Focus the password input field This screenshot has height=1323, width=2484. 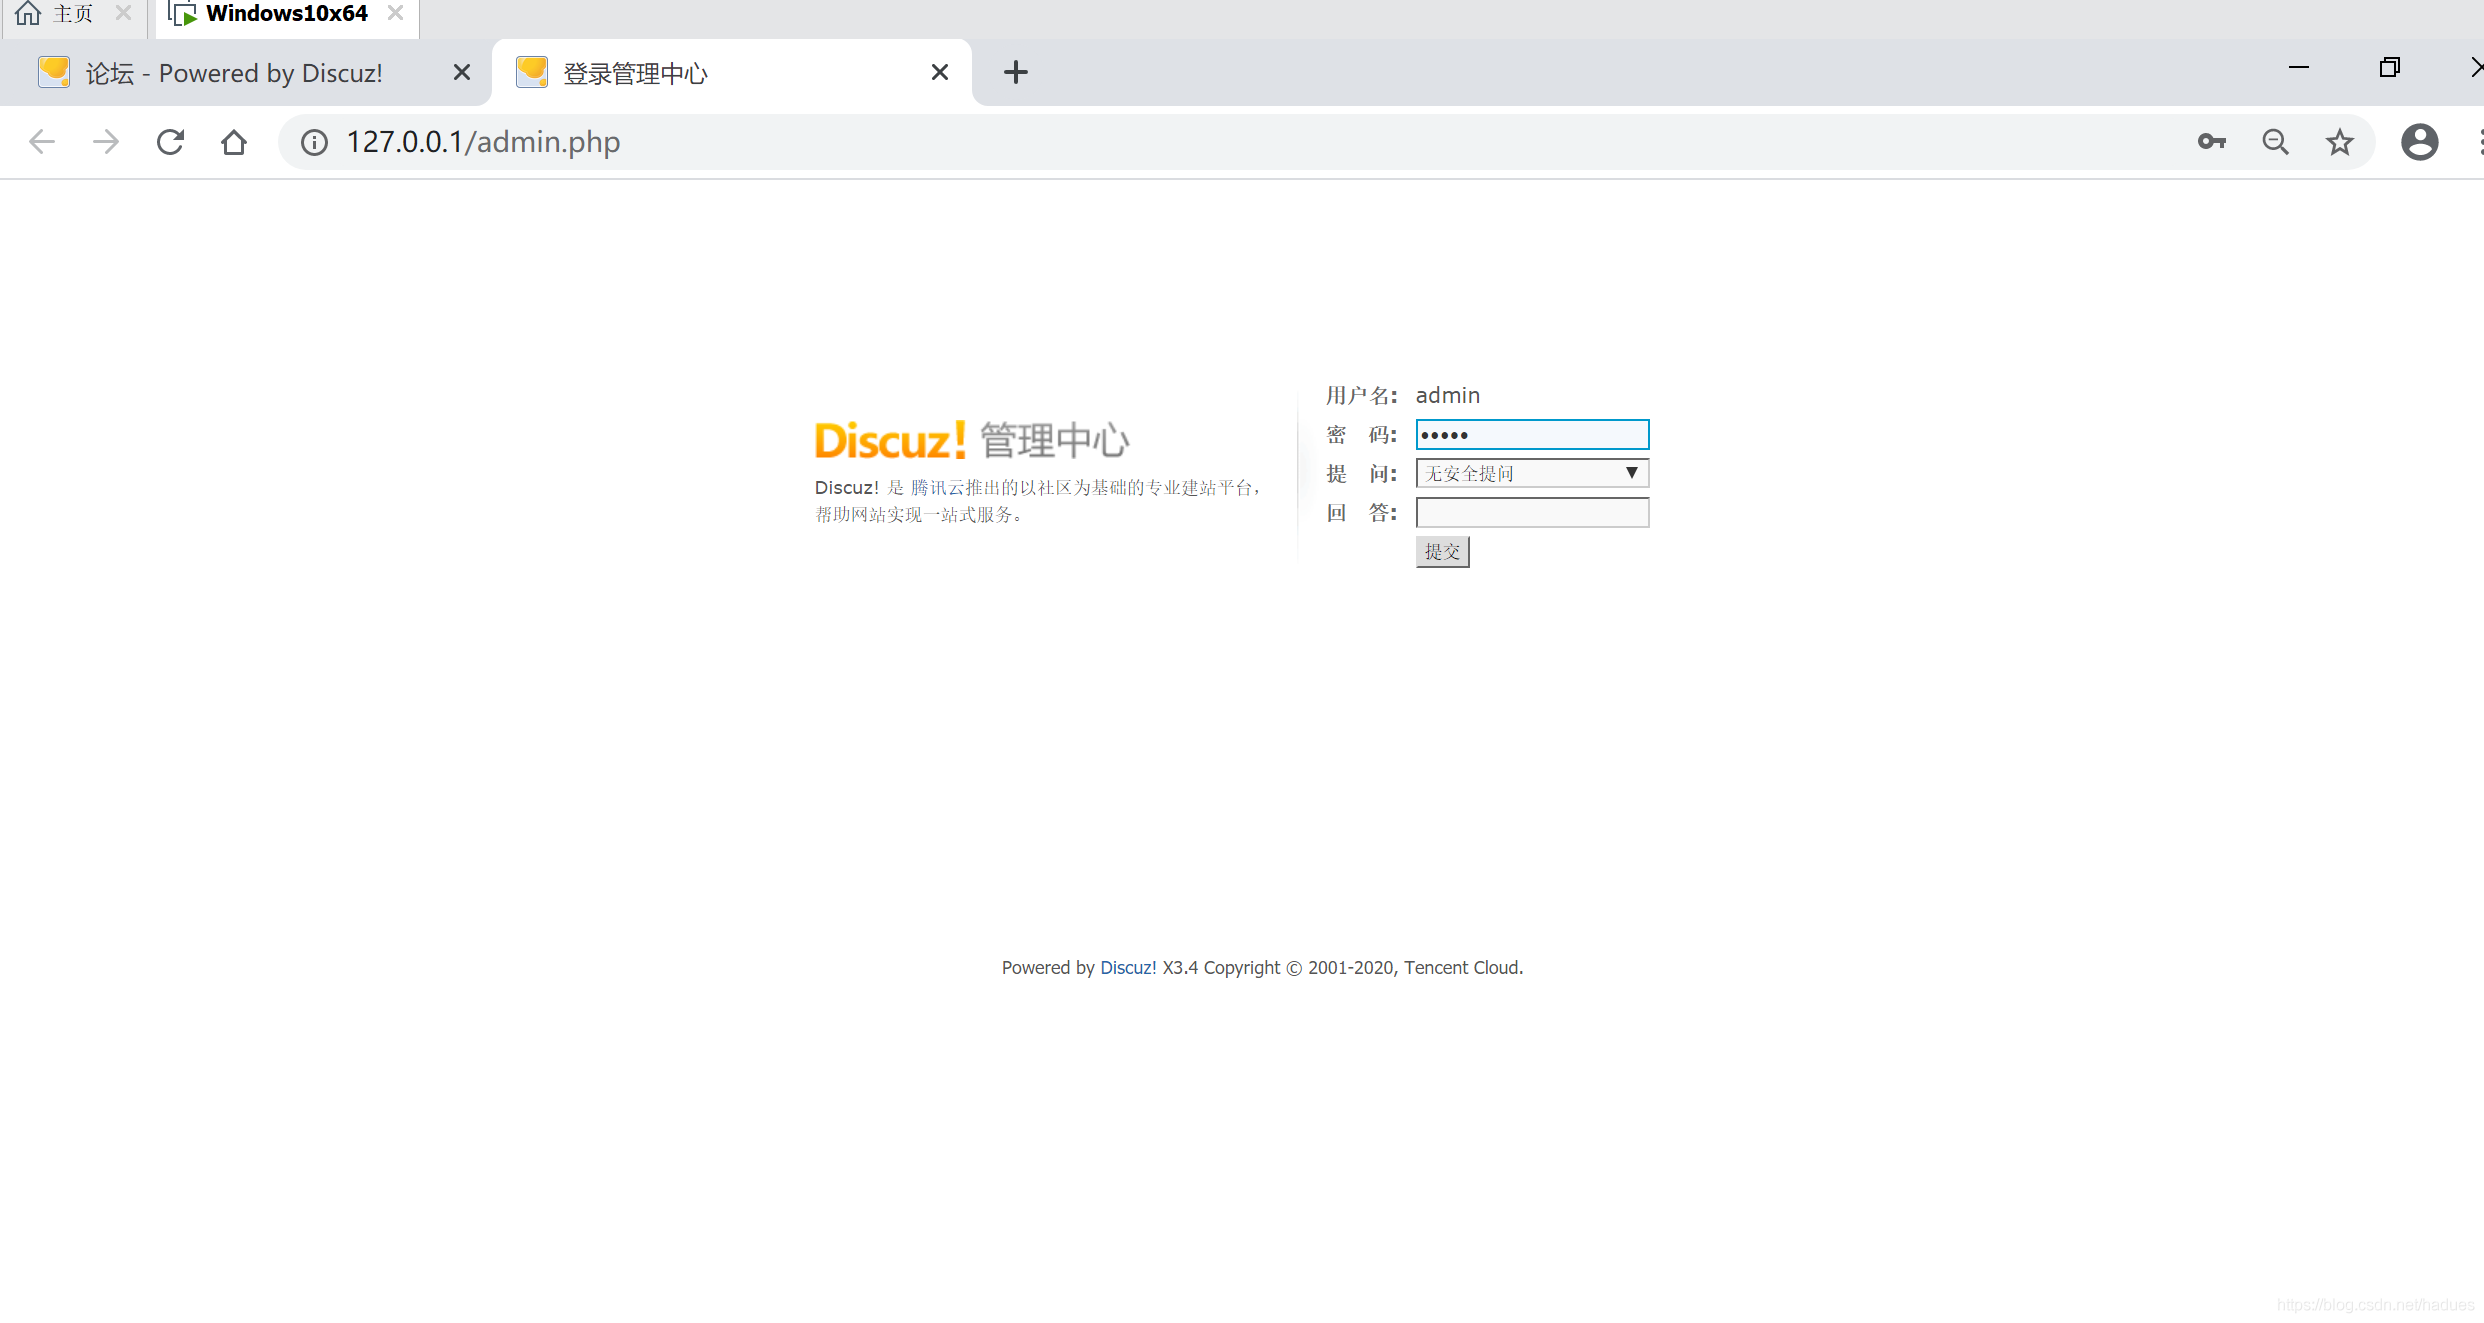click(x=1532, y=435)
